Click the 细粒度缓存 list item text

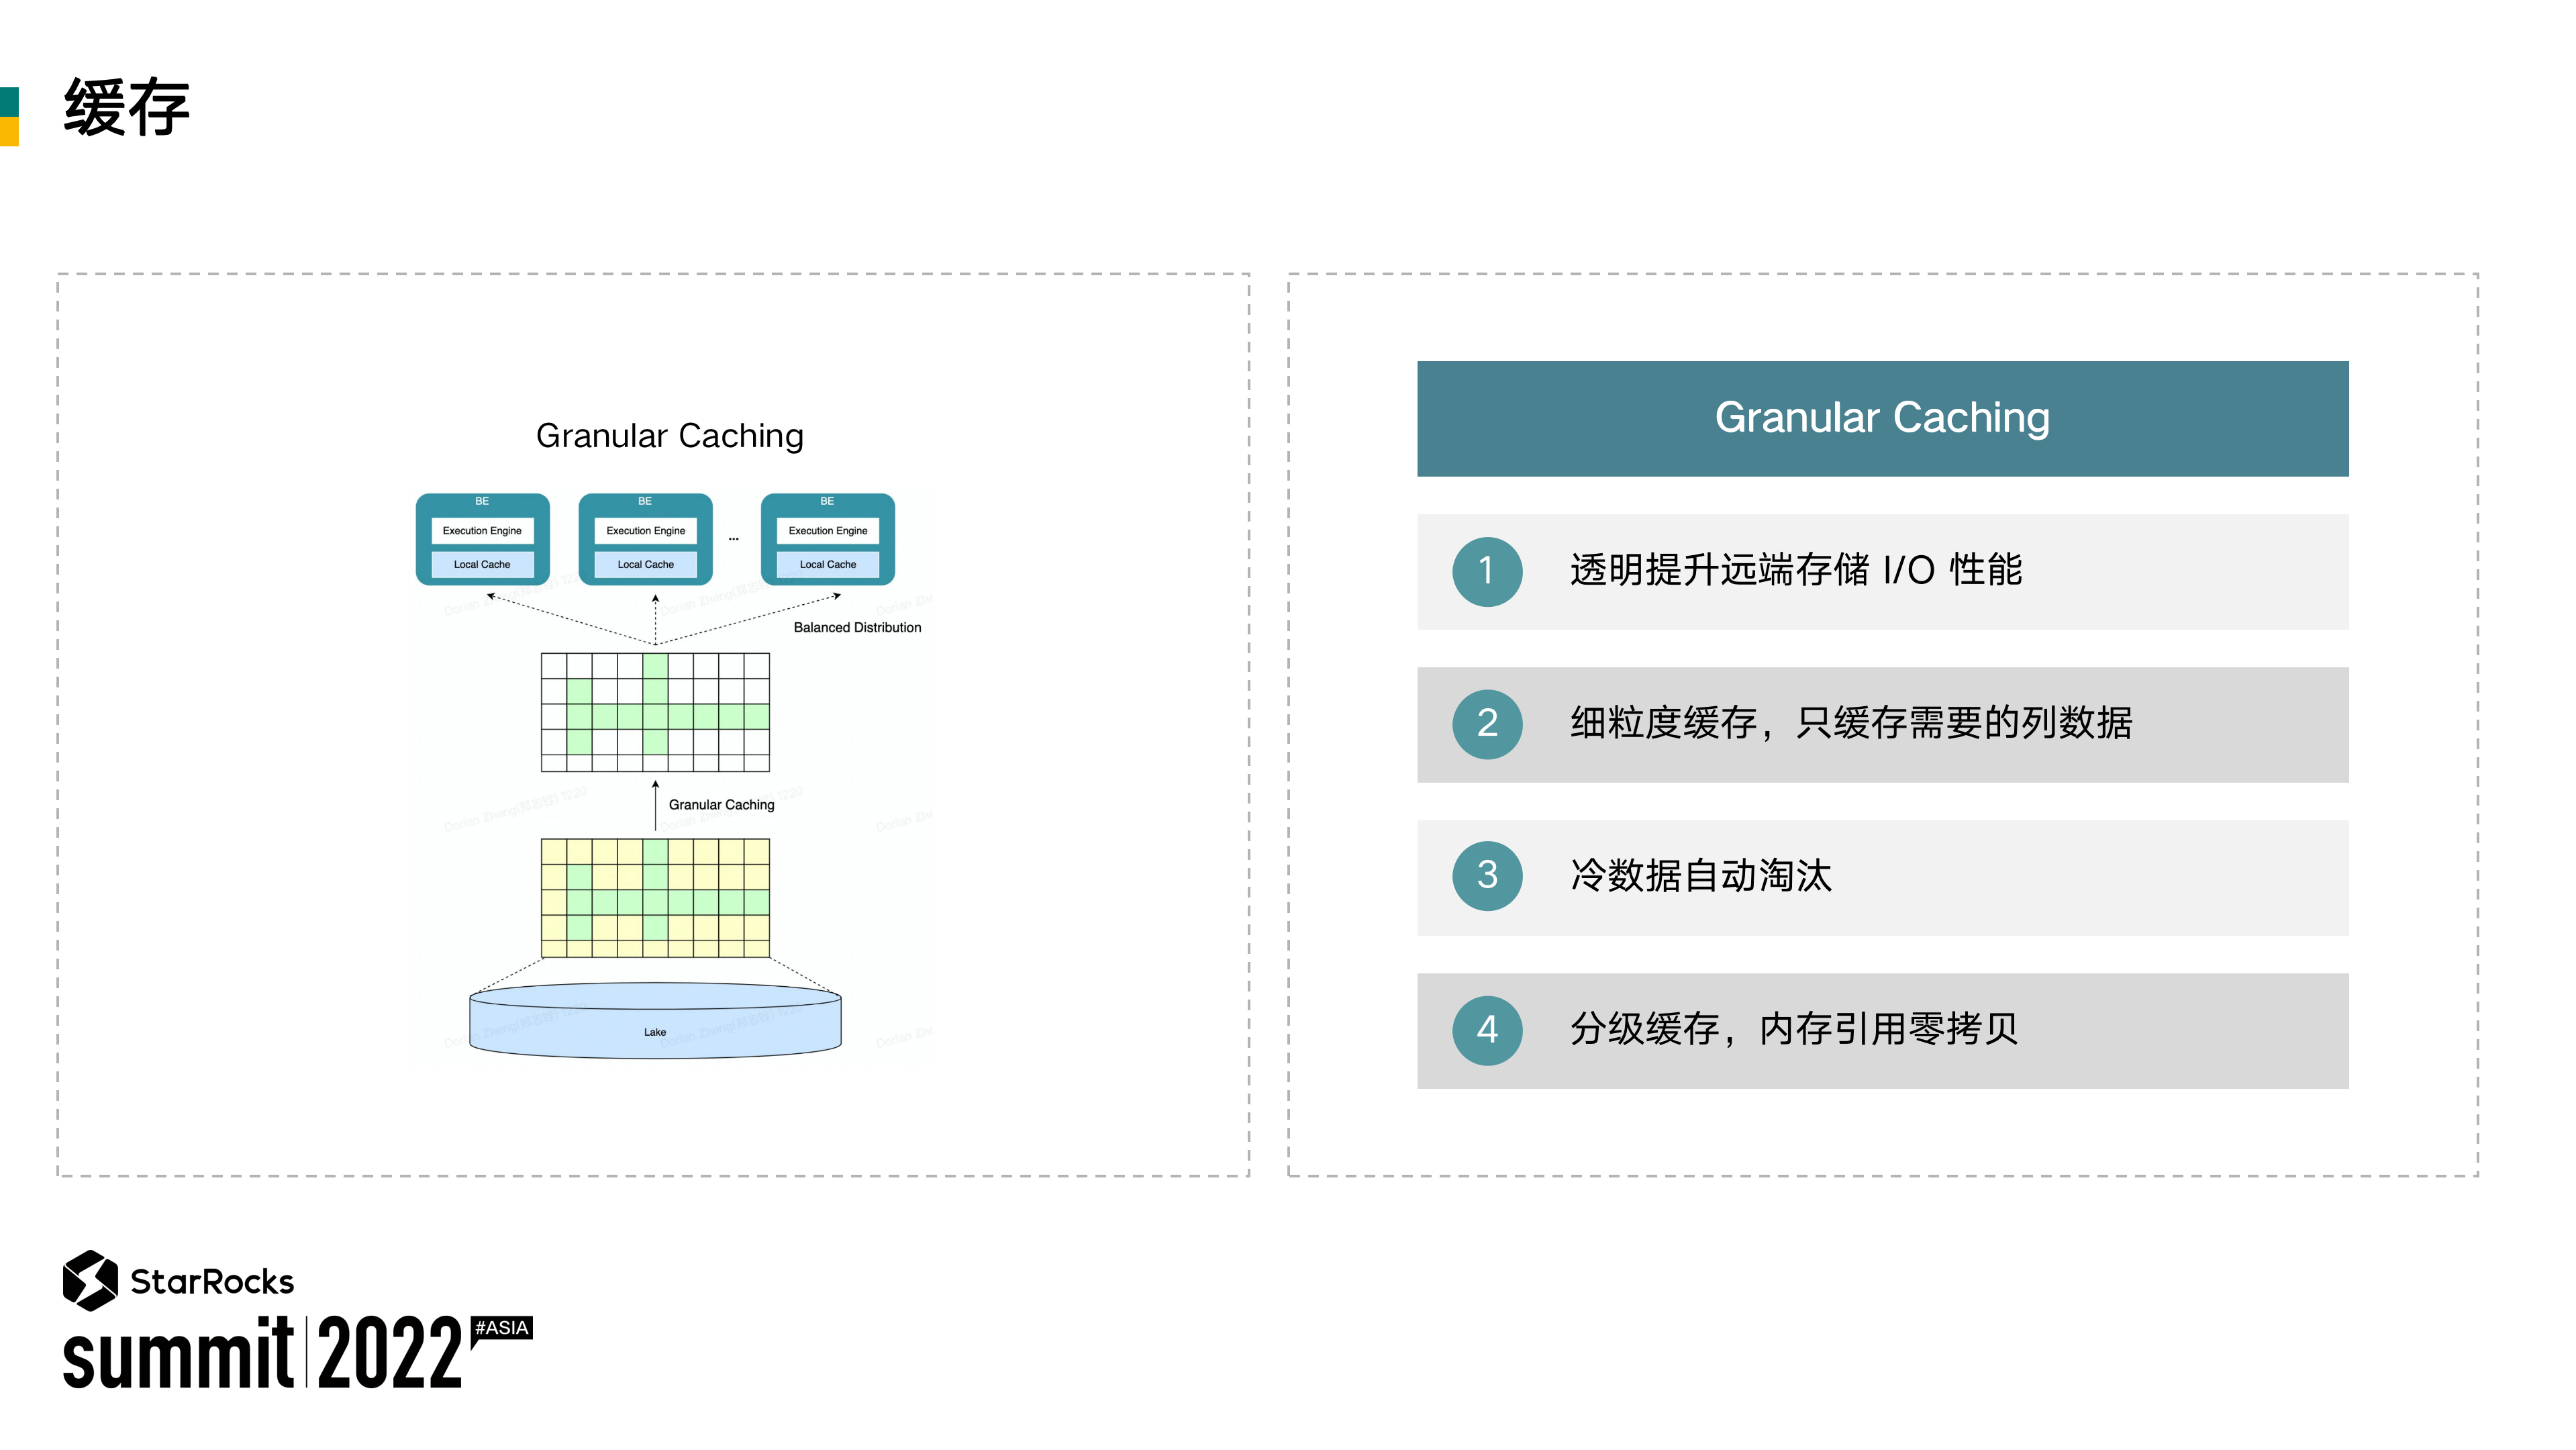click(1850, 724)
